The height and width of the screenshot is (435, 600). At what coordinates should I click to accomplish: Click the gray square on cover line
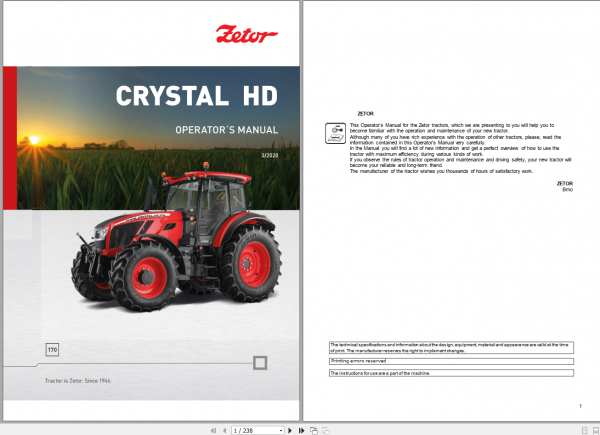(260, 363)
